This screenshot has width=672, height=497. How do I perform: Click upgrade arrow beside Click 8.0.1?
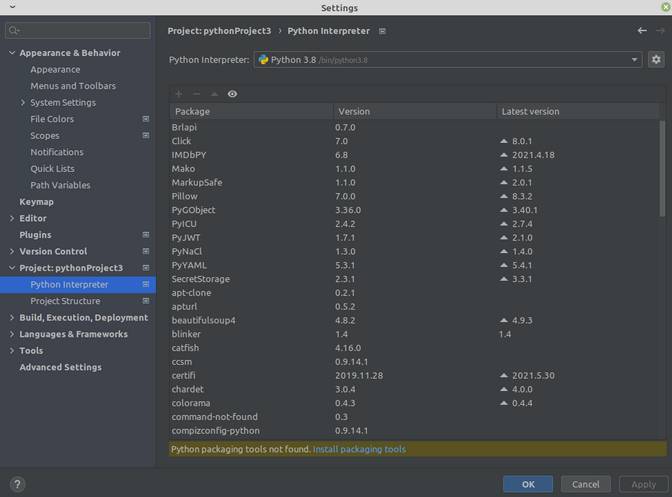point(504,141)
